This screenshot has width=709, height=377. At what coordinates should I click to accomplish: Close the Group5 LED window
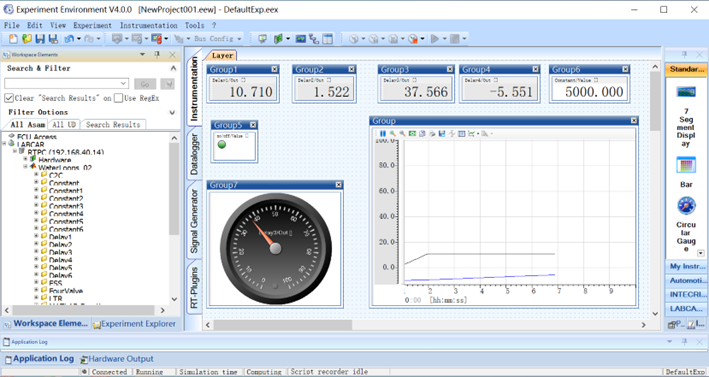pos(253,125)
